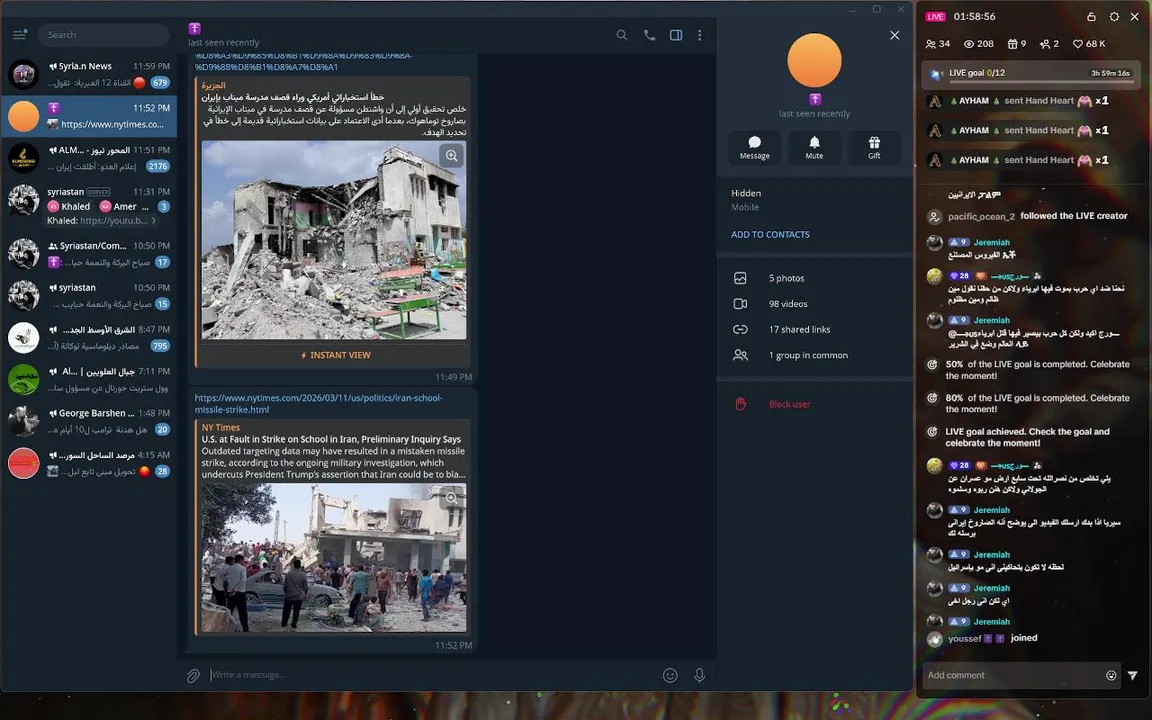Click the LIVE badge in stream panel
1152x720 pixels.
click(935, 16)
